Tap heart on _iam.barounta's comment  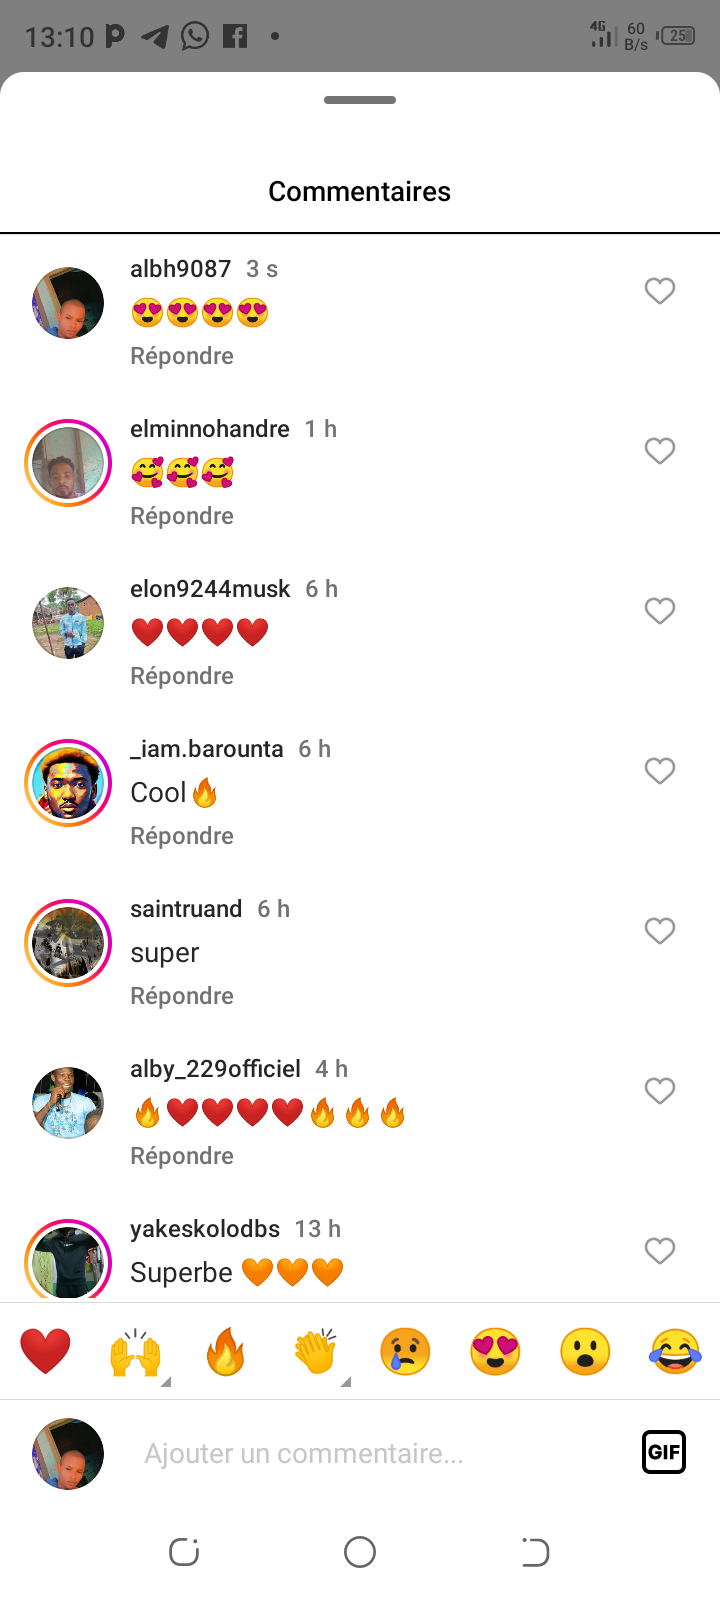(660, 771)
